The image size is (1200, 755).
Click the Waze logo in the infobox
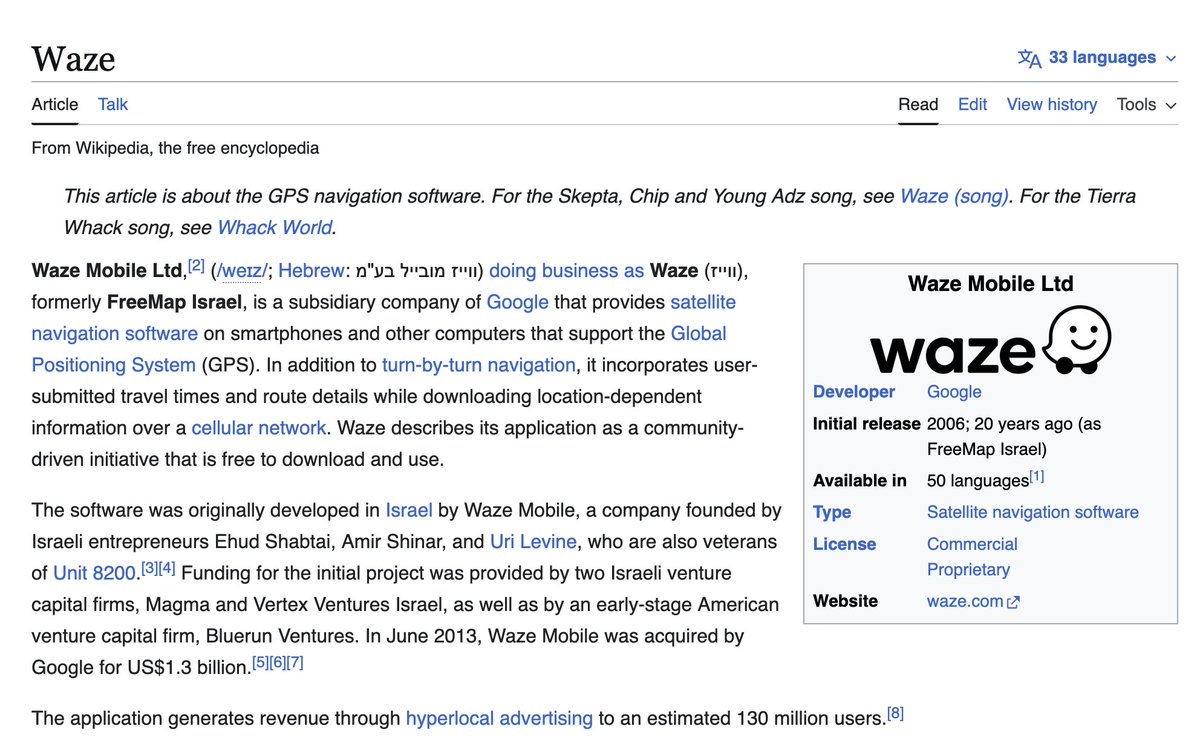[x=990, y=343]
